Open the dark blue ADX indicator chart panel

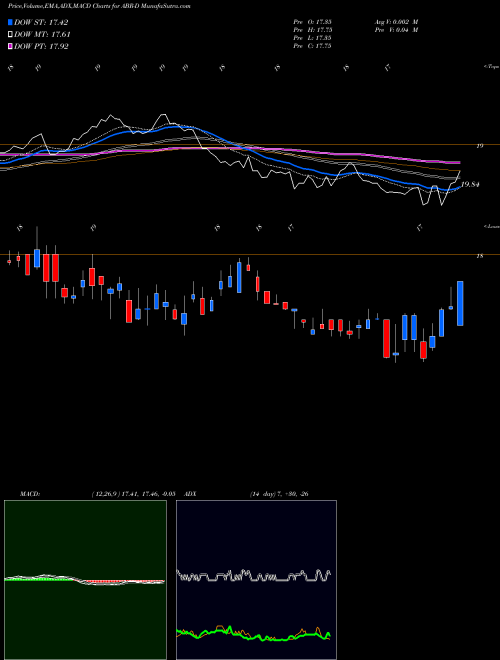point(256,580)
